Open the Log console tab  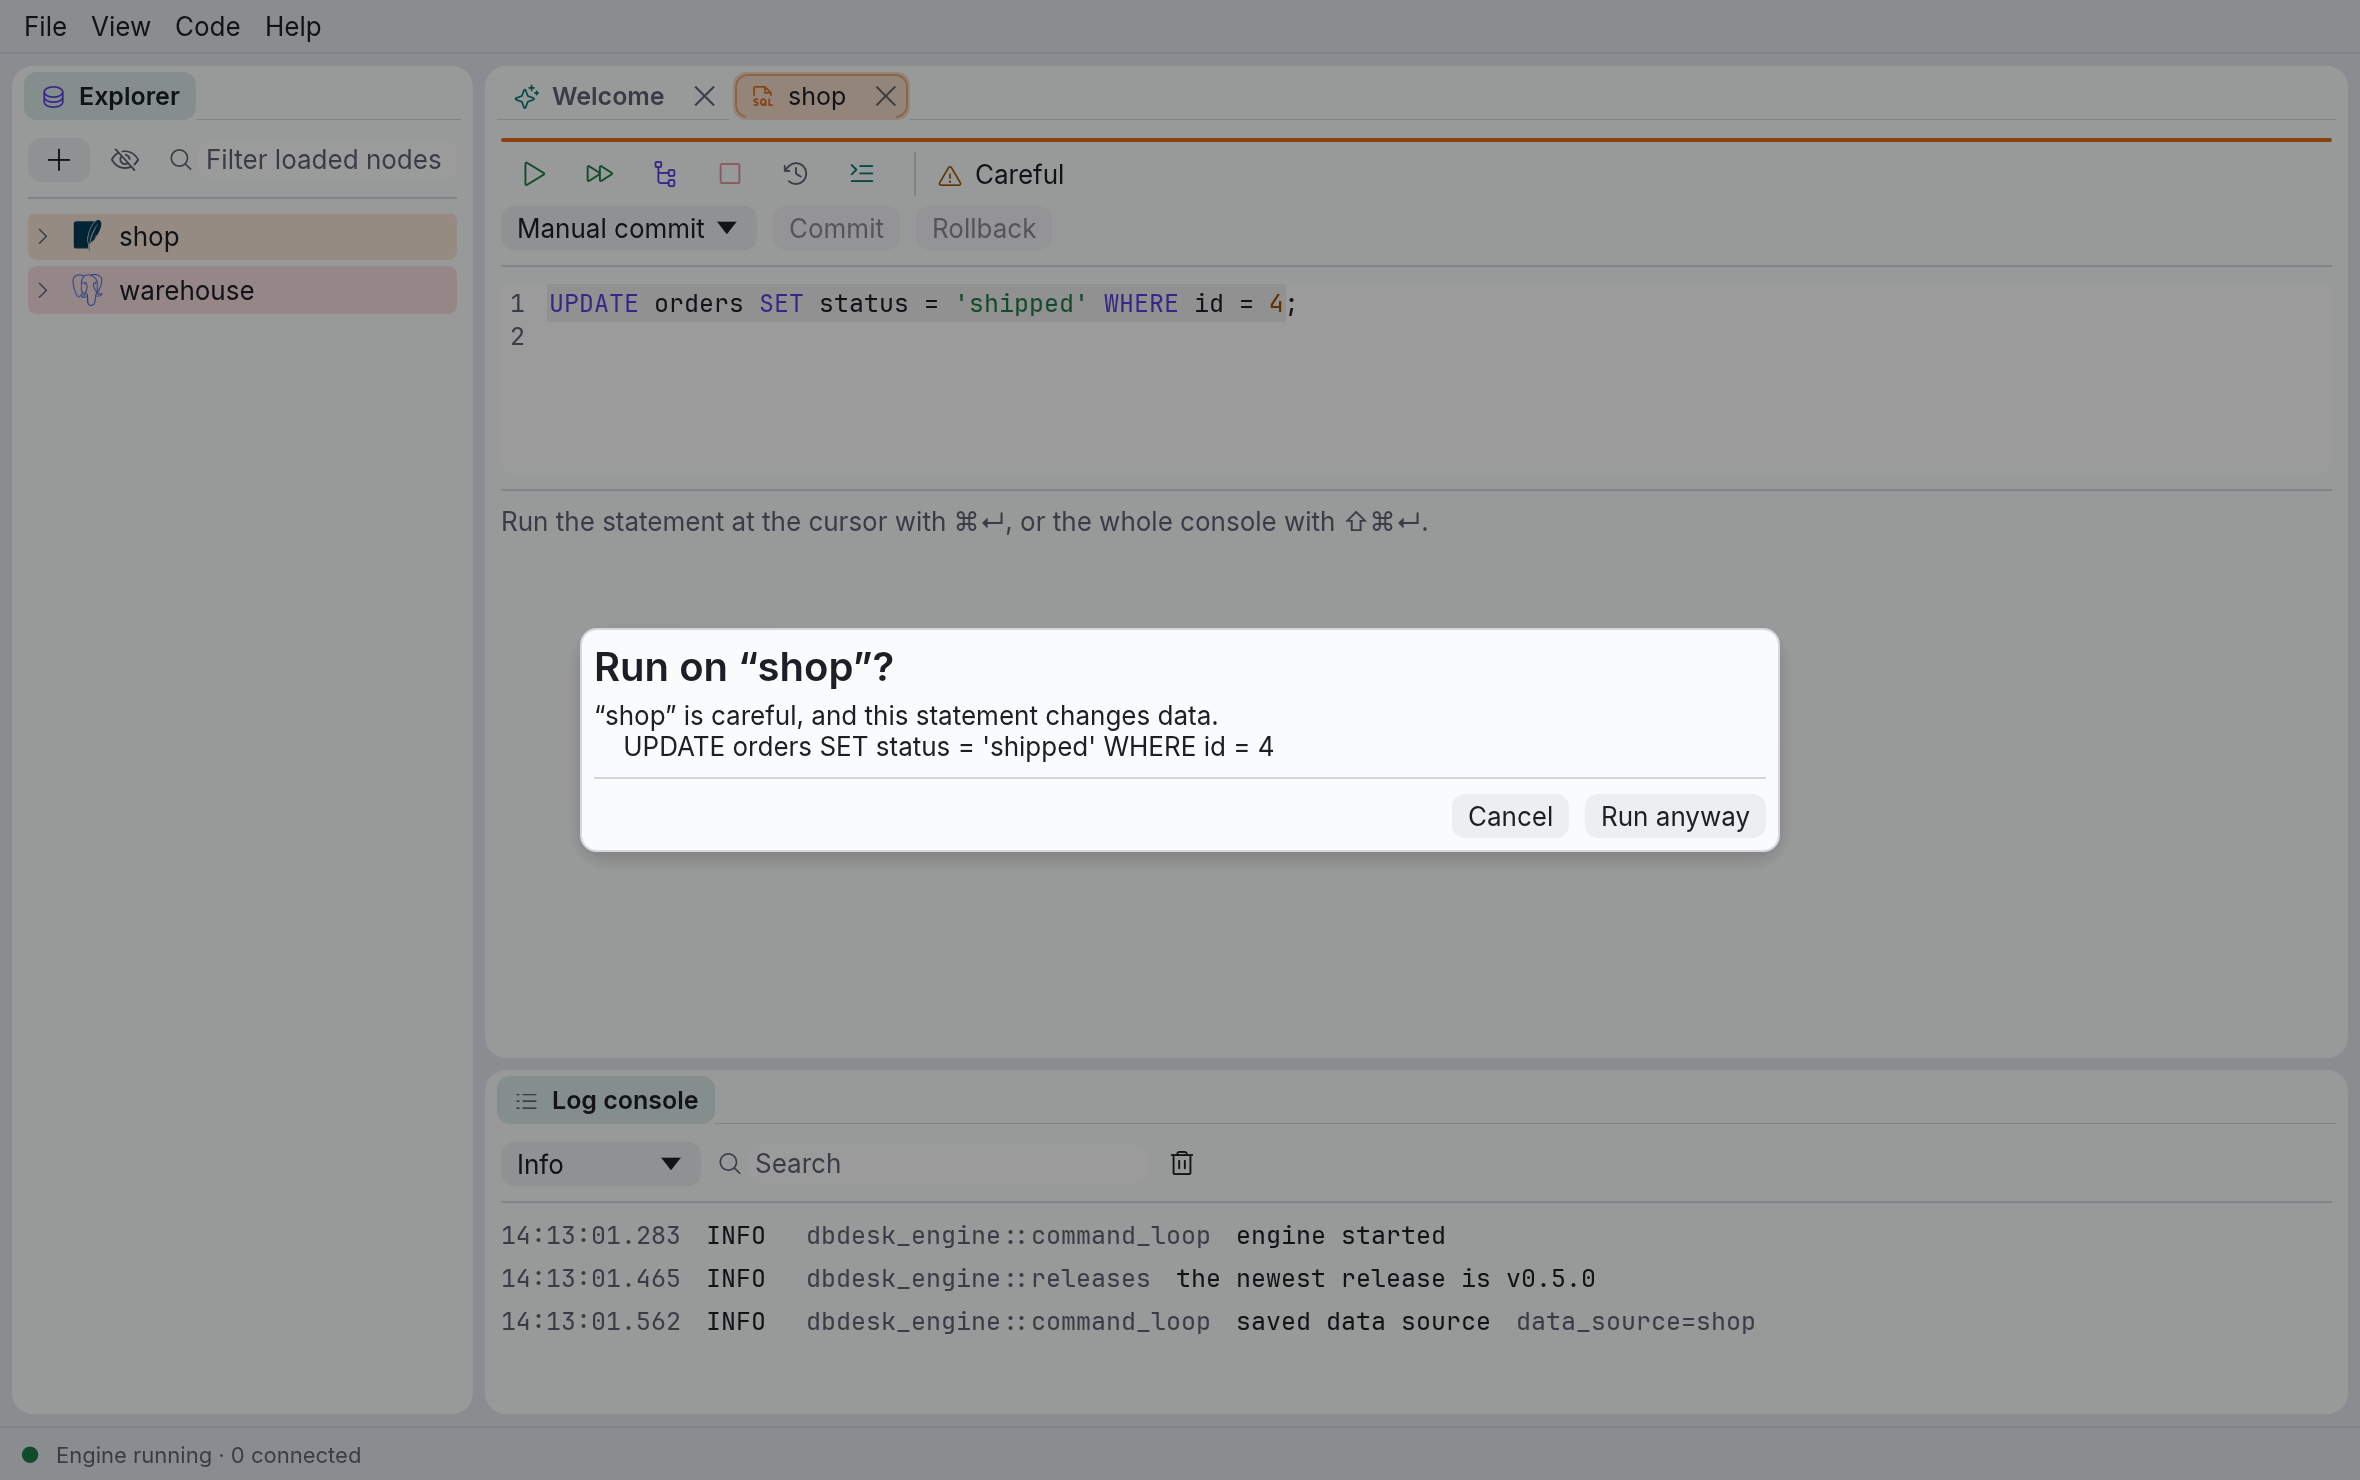click(x=606, y=1100)
